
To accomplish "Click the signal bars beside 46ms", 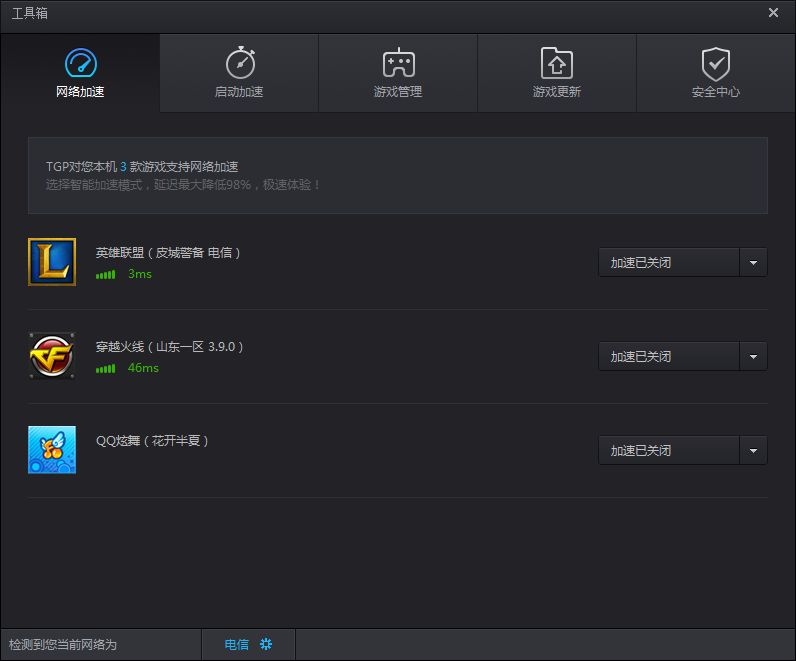I will click(106, 369).
